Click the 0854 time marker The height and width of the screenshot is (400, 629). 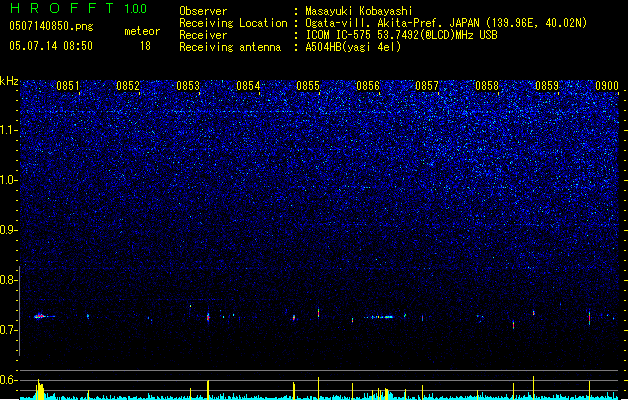pyautogui.click(x=248, y=86)
